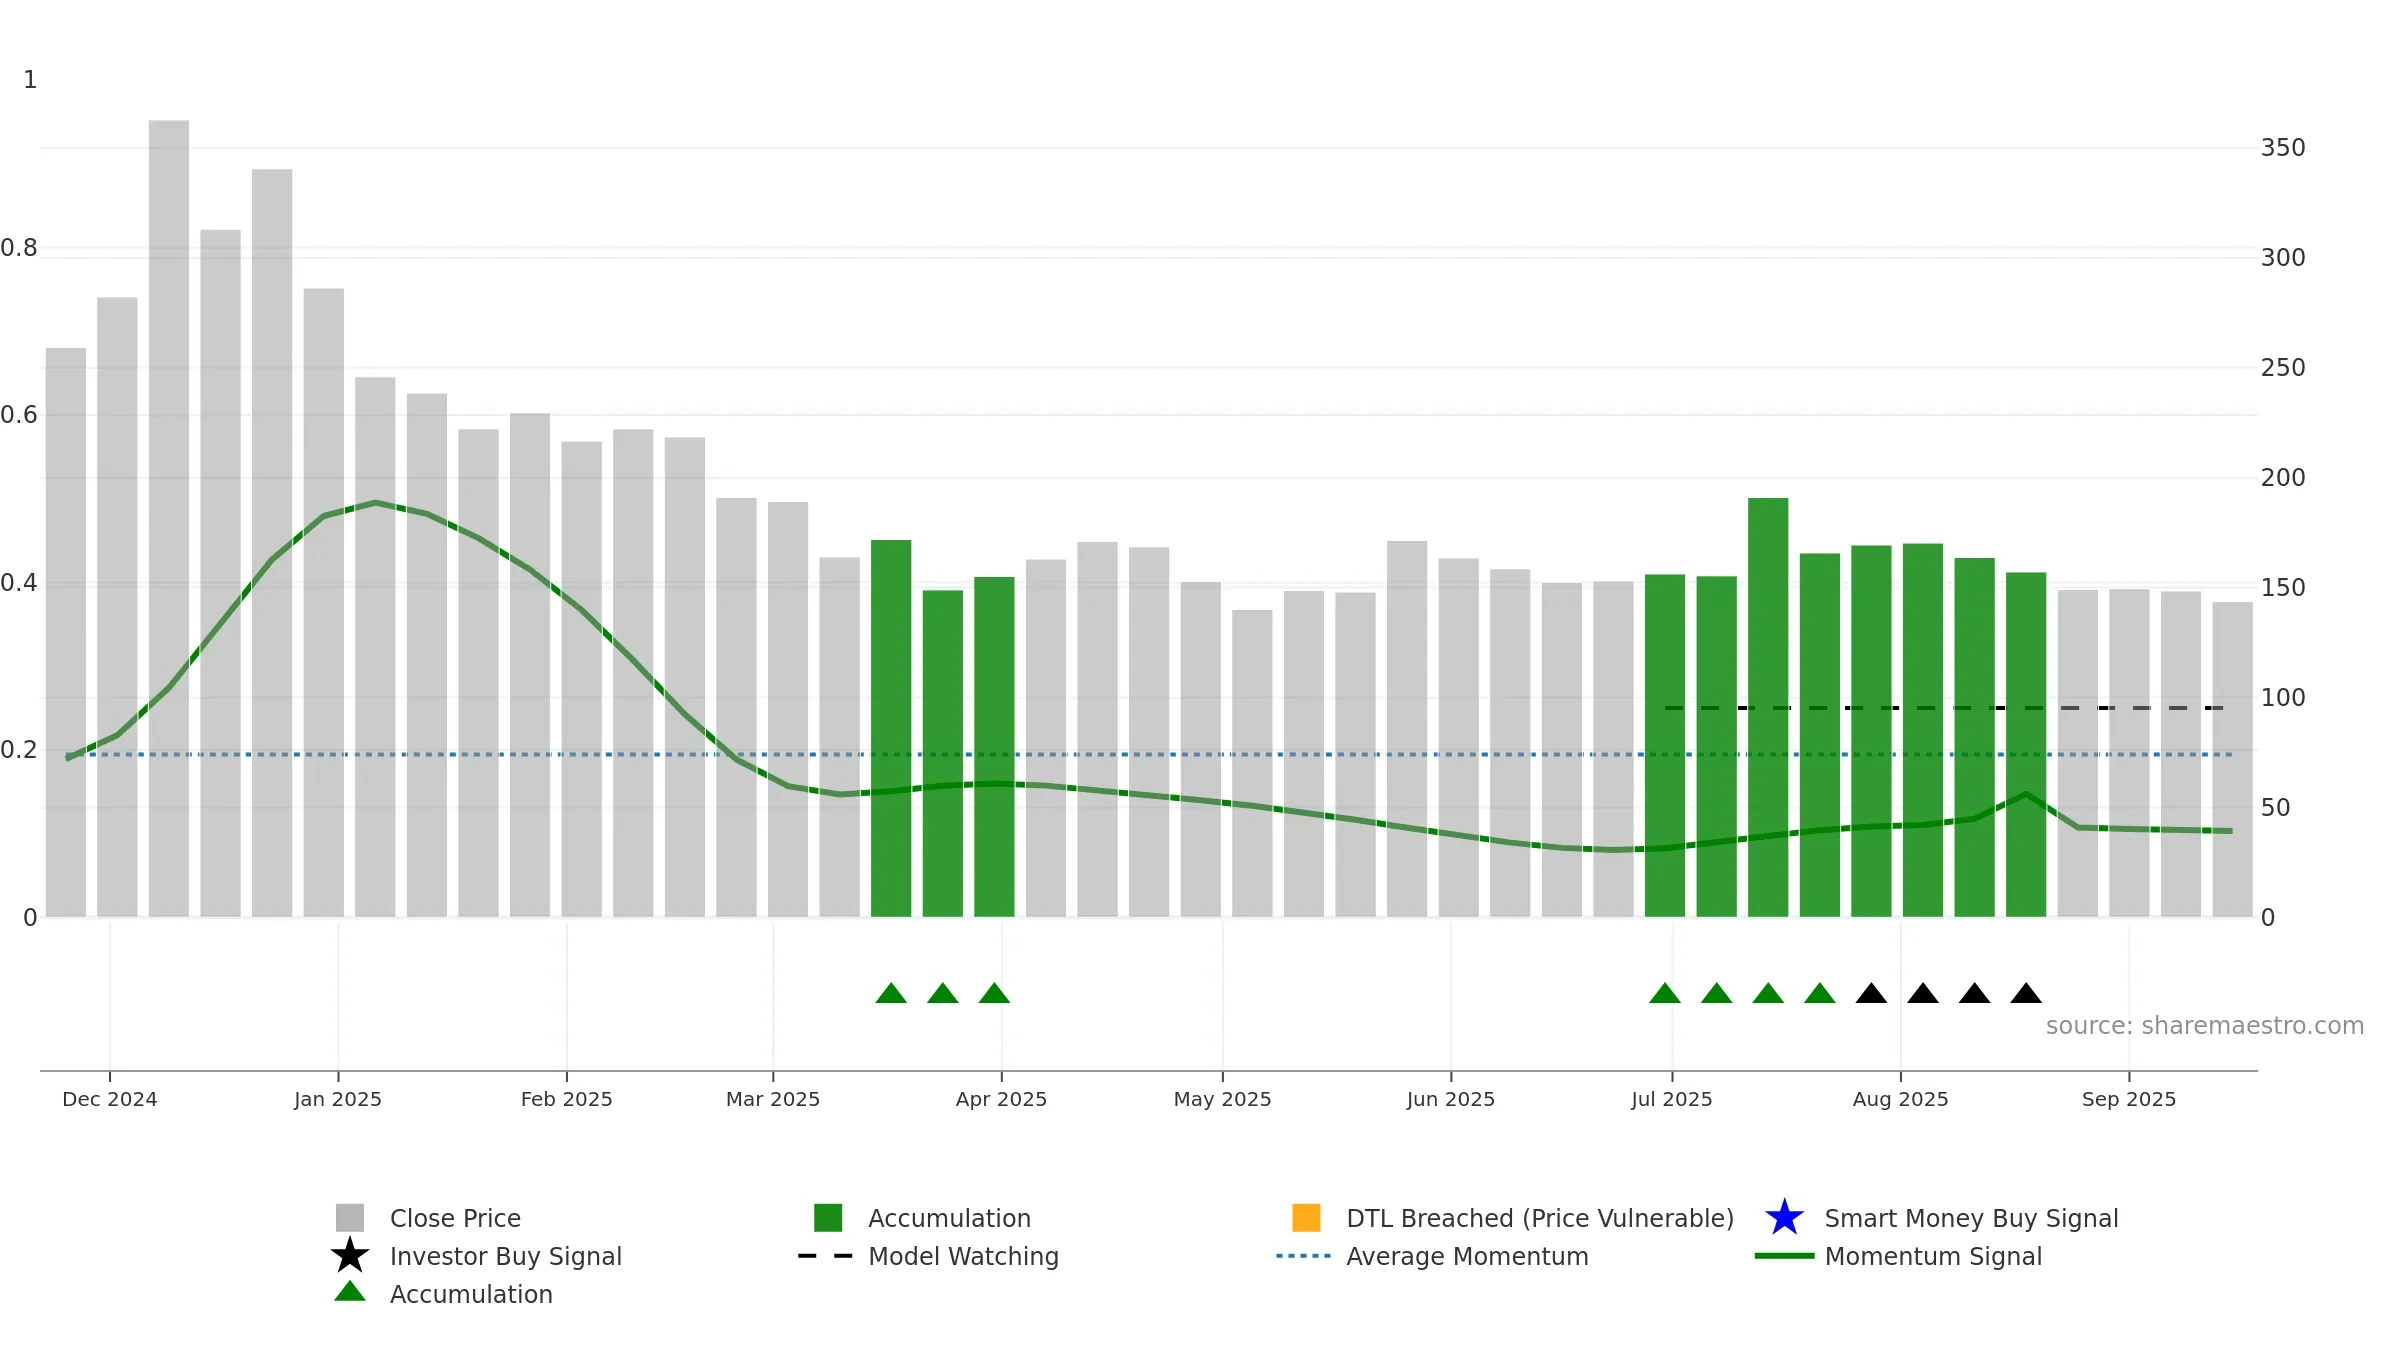Toggle the Close Price legend label
2400x1350 pixels.
click(x=455, y=1218)
